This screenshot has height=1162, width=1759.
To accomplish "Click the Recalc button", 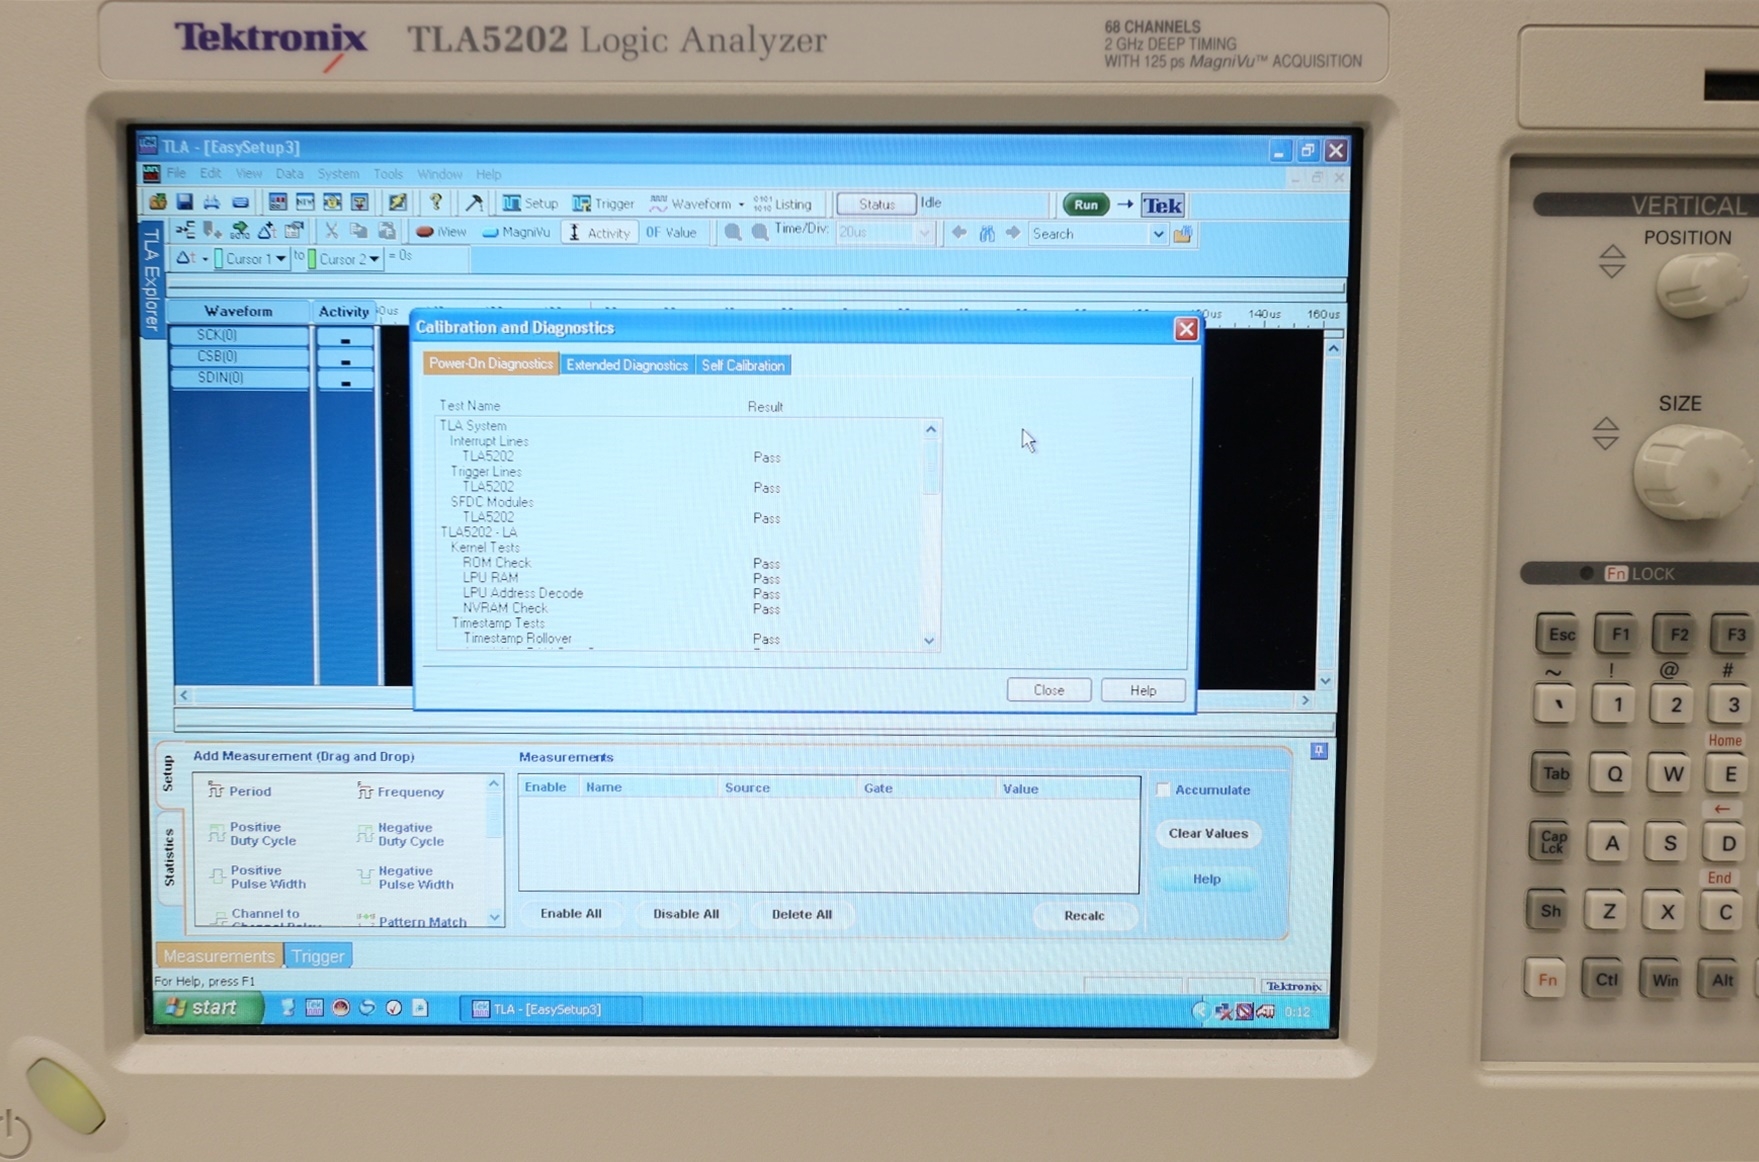I will [1084, 915].
